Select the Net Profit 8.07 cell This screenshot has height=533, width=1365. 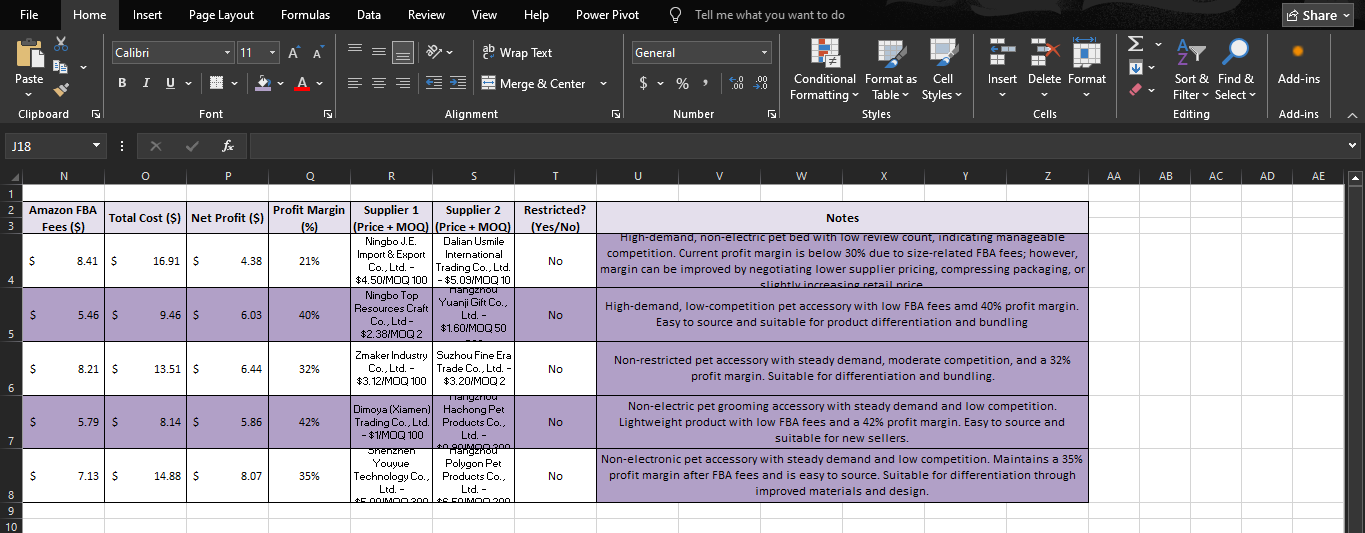(x=227, y=476)
